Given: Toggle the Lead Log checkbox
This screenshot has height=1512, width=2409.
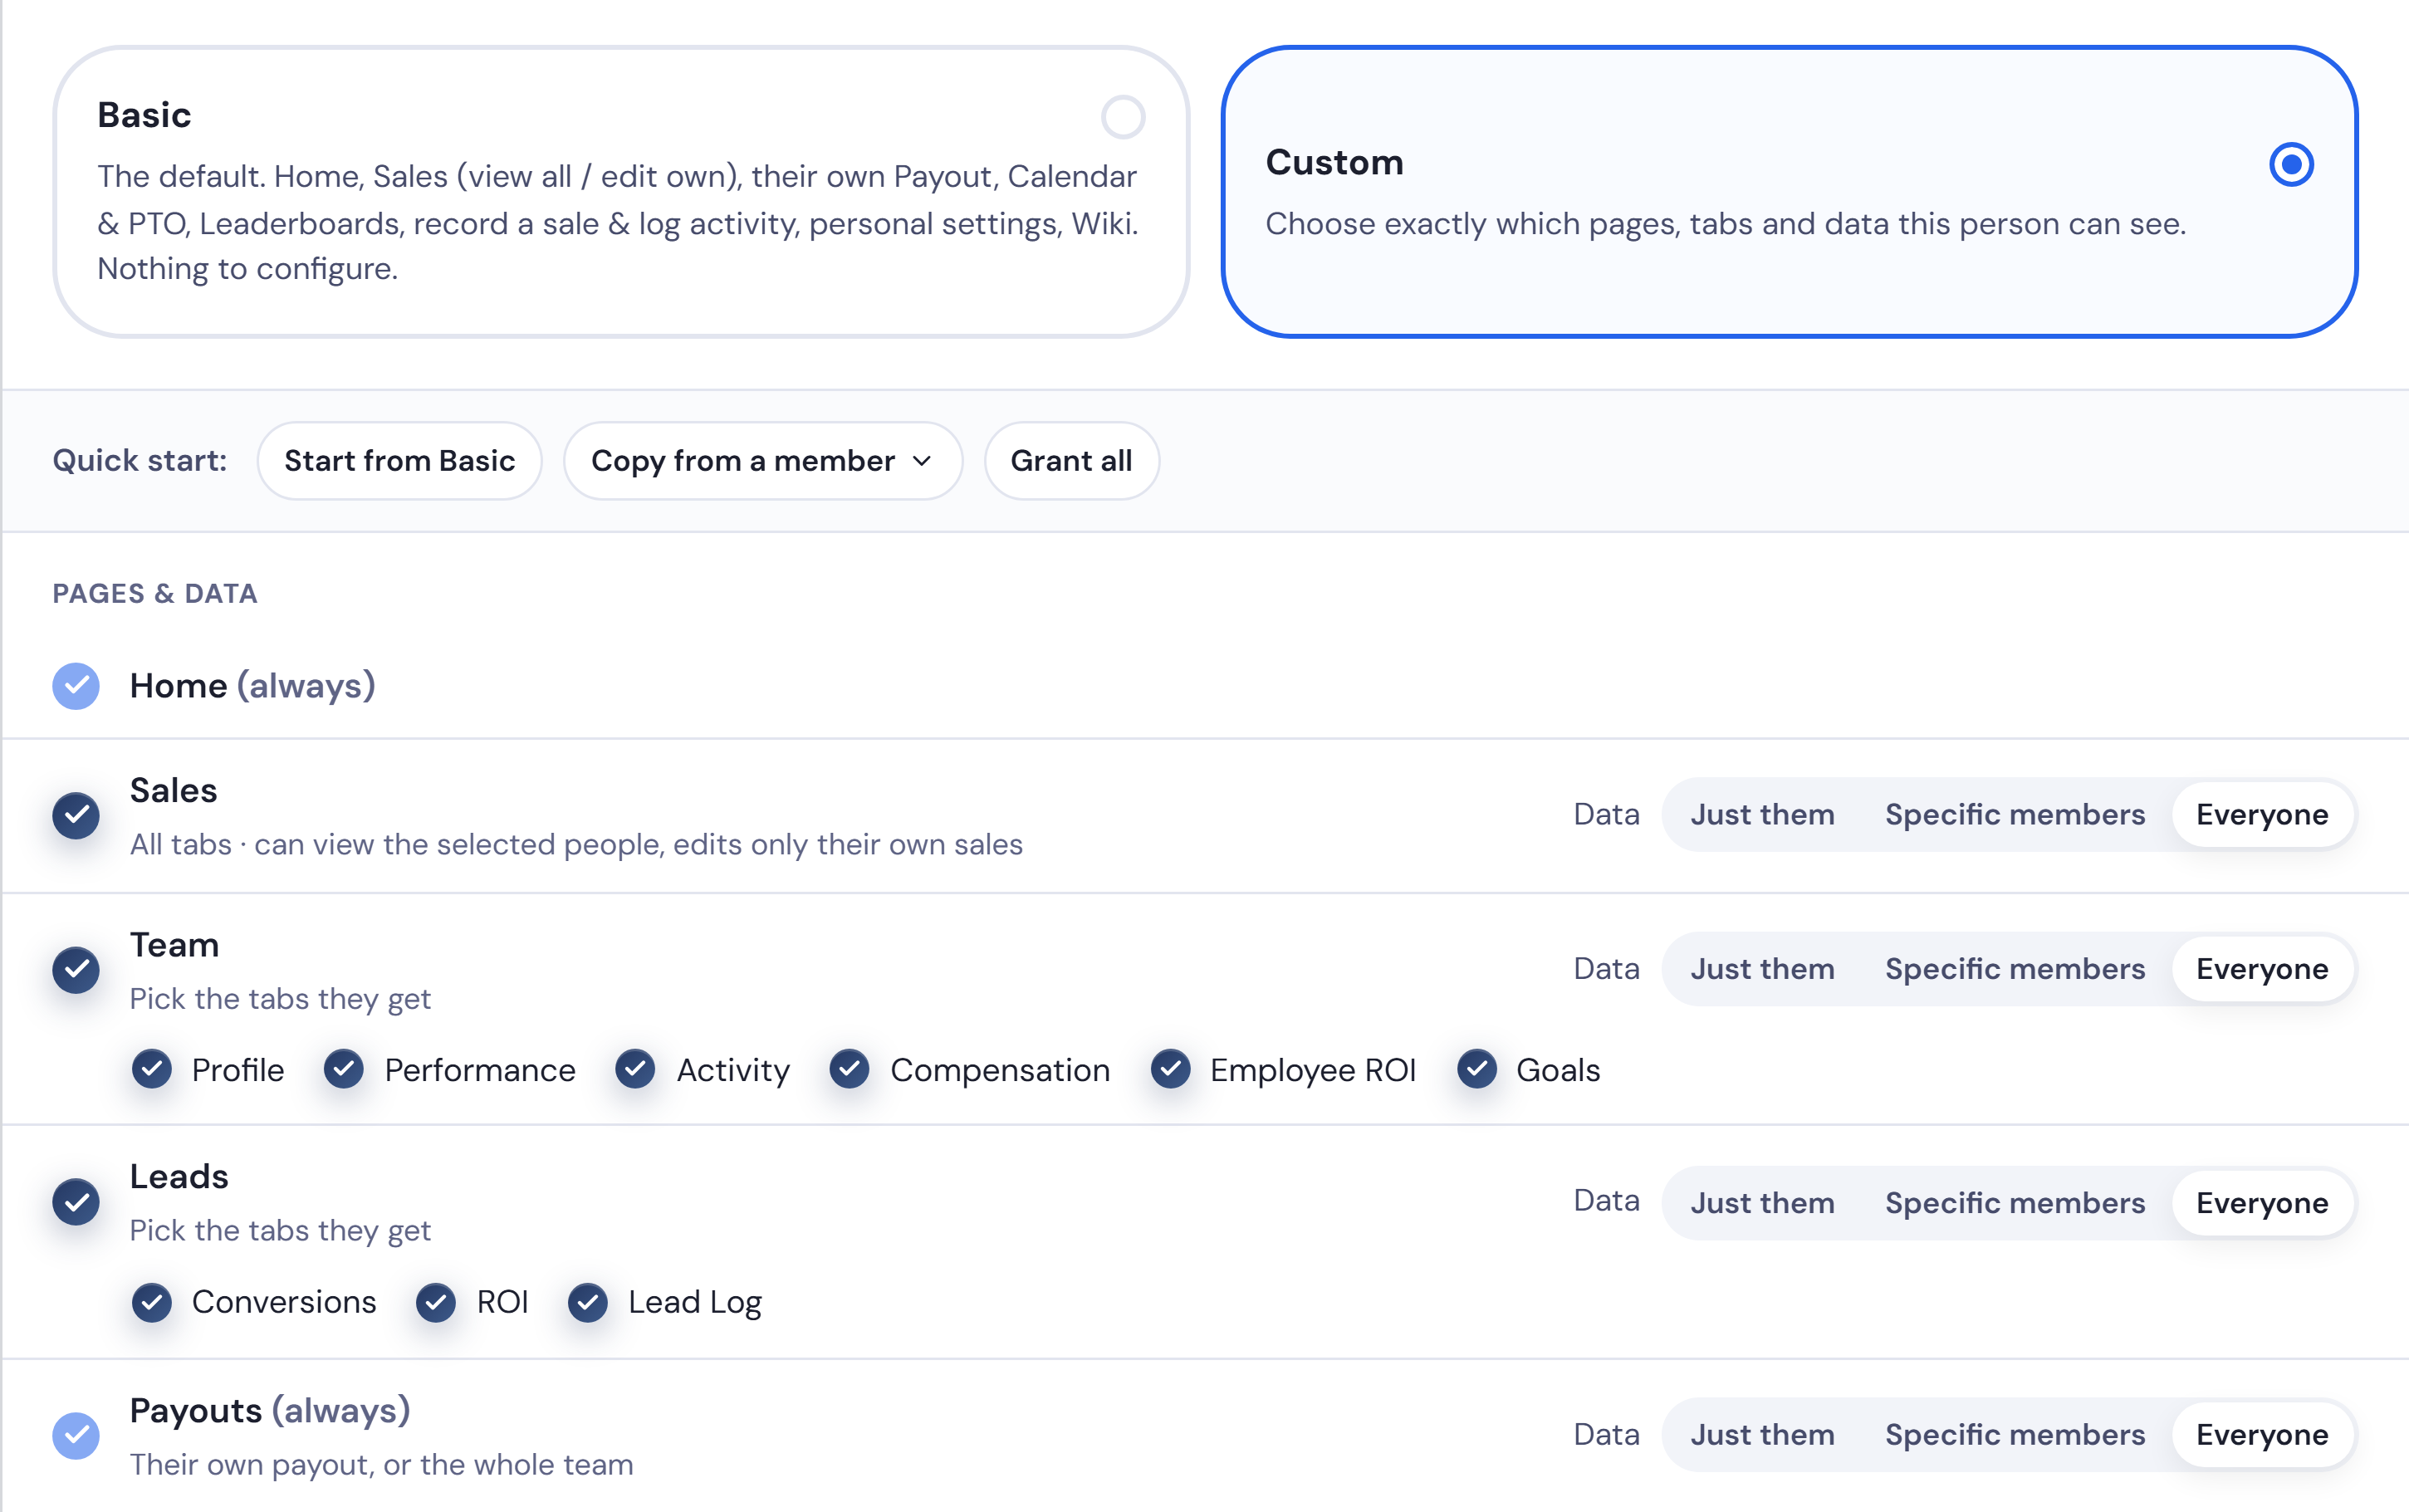Looking at the screenshot, I should click(588, 1302).
